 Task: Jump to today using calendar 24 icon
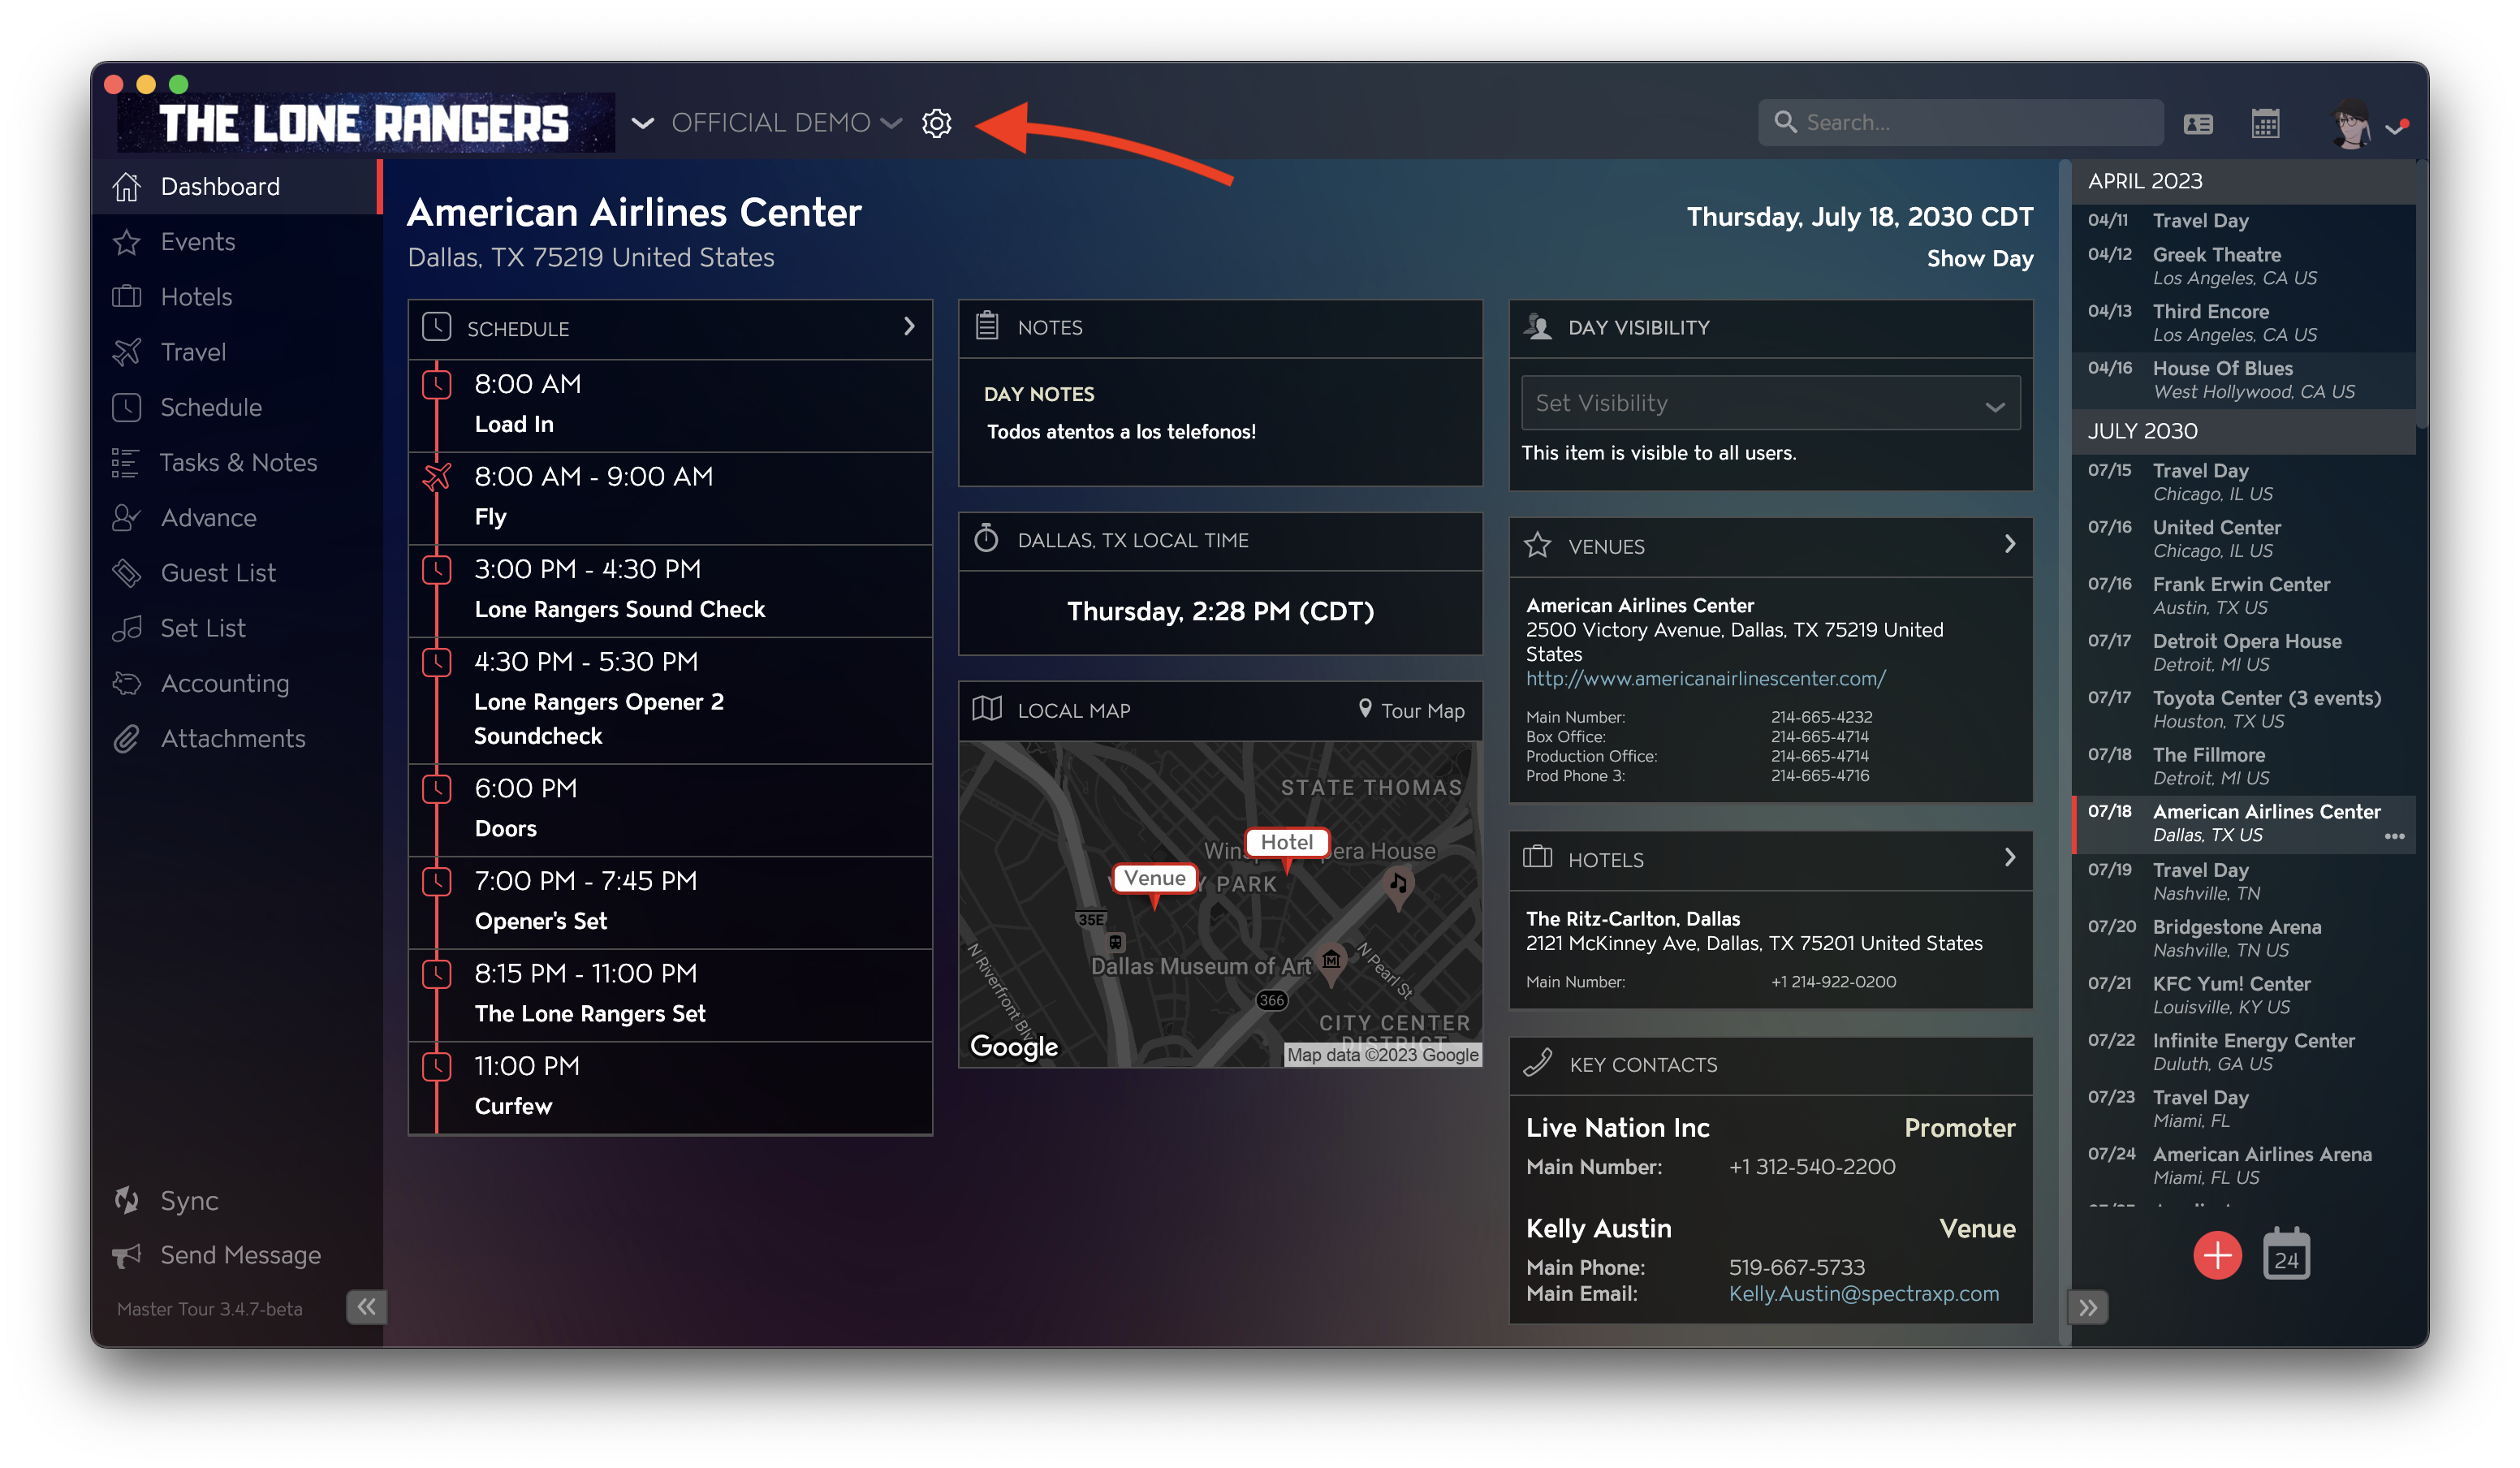[2286, 1255]
